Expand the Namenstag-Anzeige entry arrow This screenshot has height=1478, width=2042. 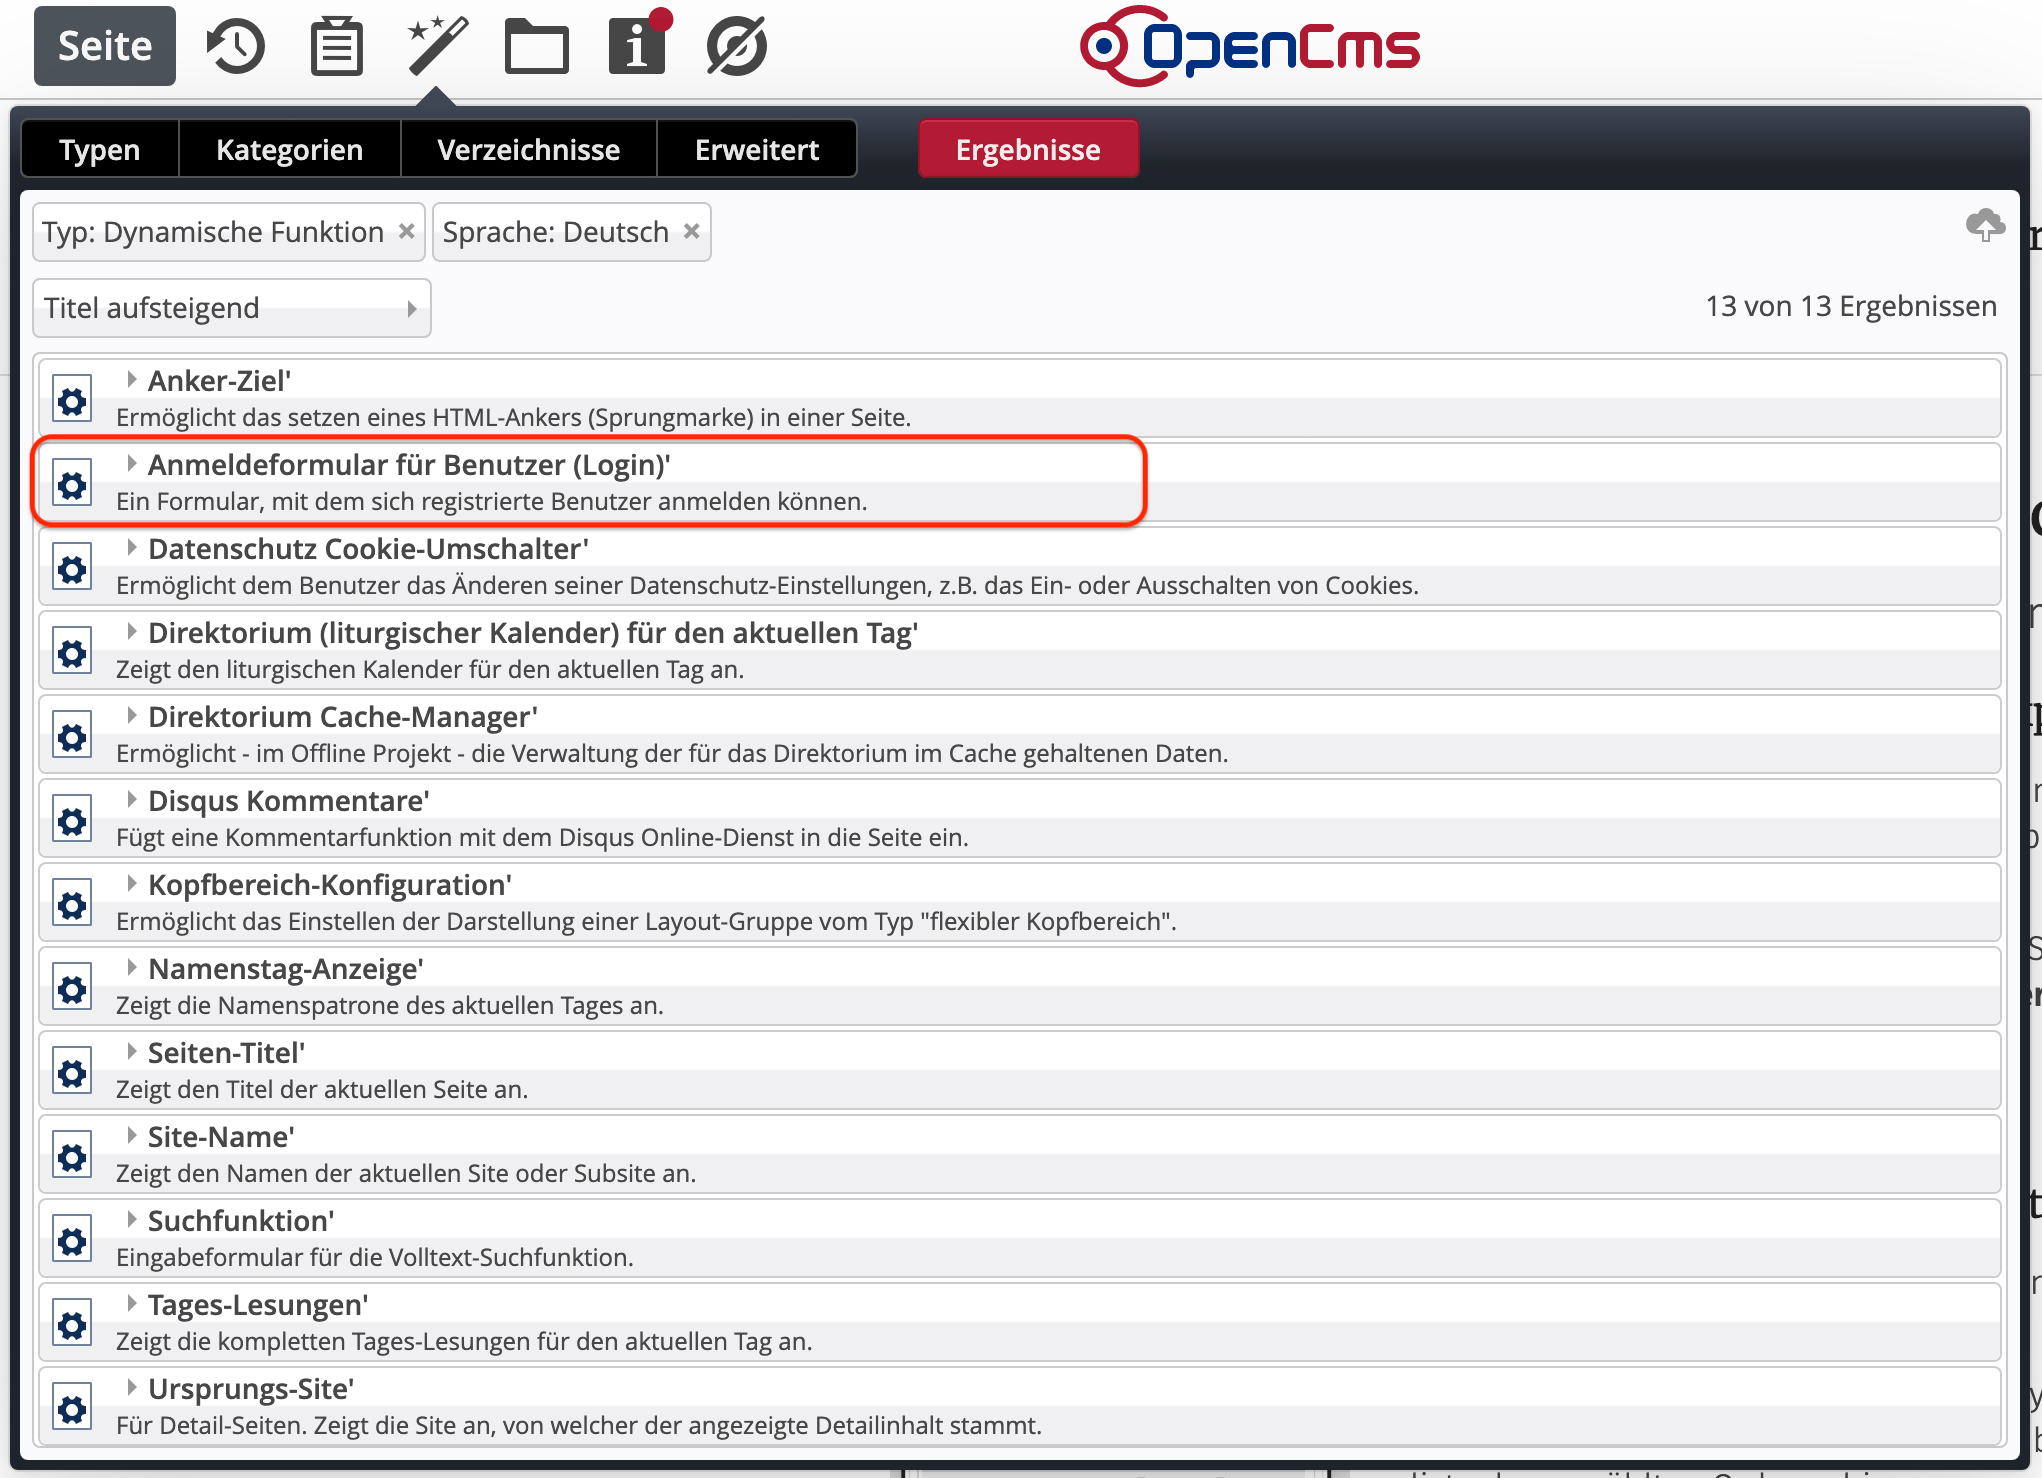pos(131,968)
